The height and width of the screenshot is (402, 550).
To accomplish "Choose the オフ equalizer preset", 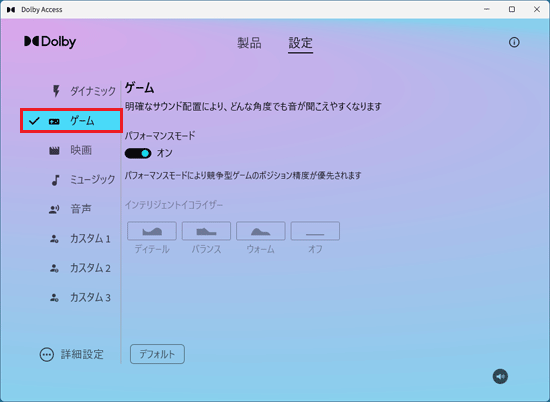I will (315, 231).
